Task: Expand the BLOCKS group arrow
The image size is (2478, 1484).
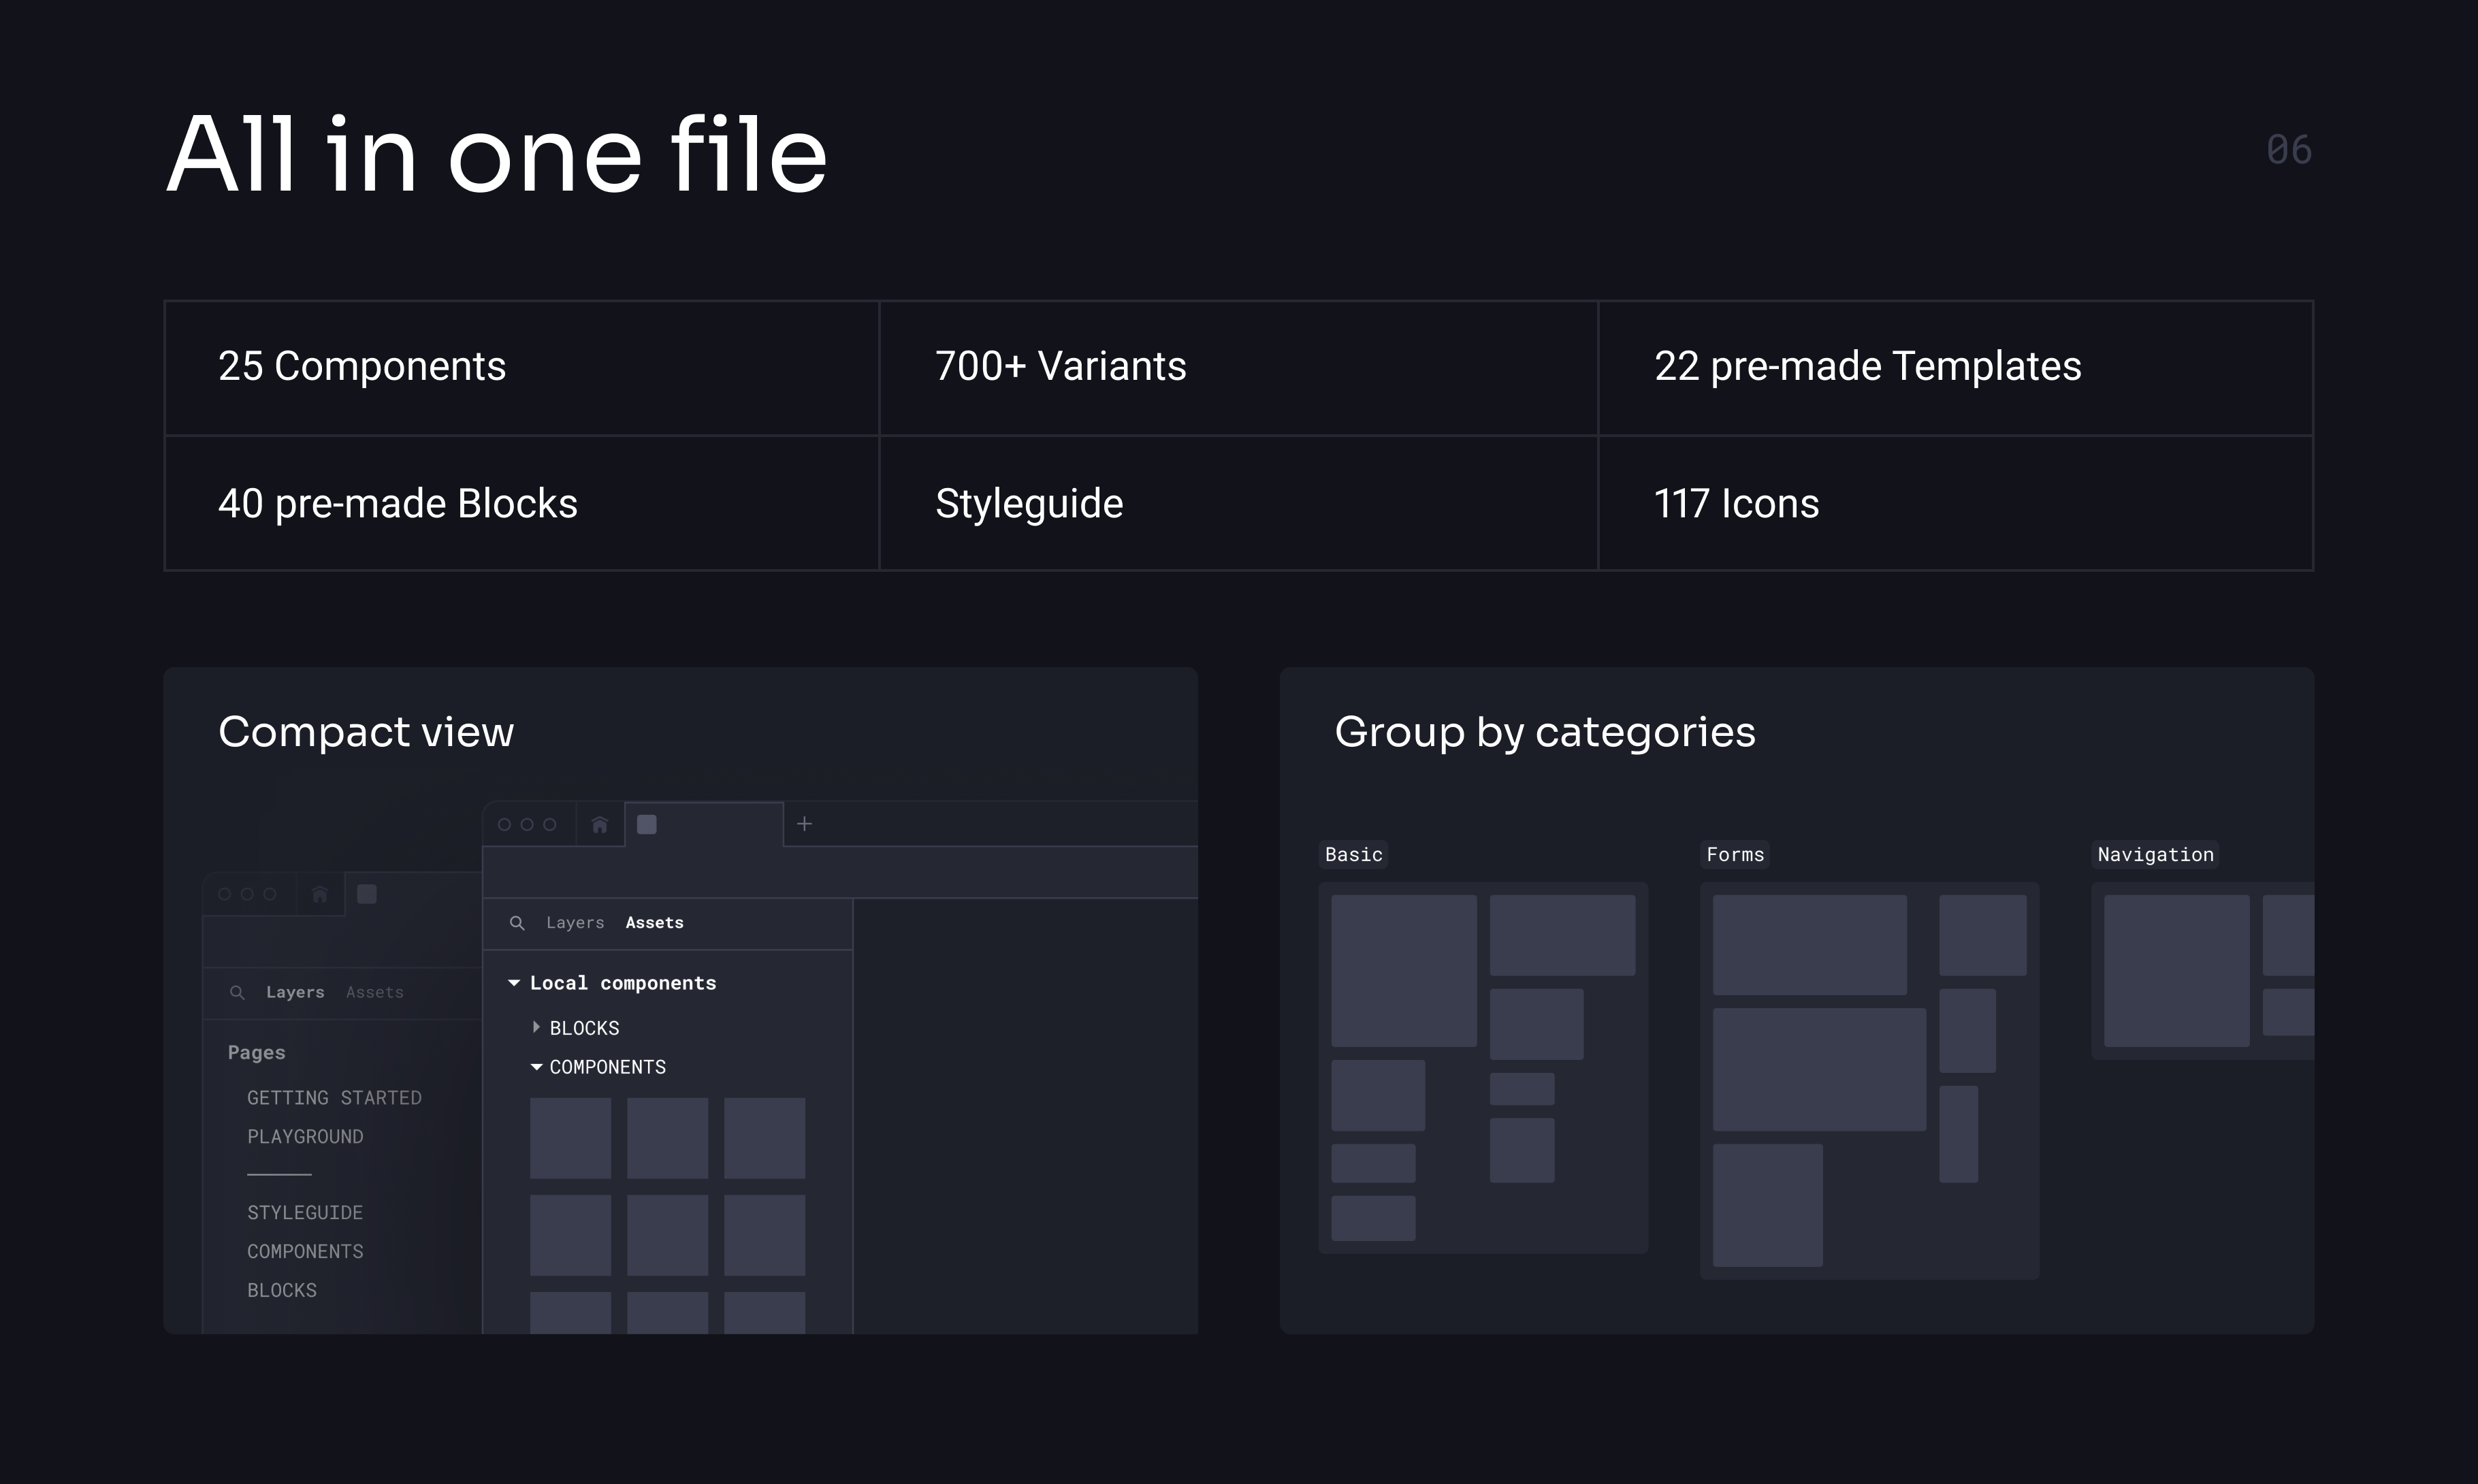Action: (536, 1027)
